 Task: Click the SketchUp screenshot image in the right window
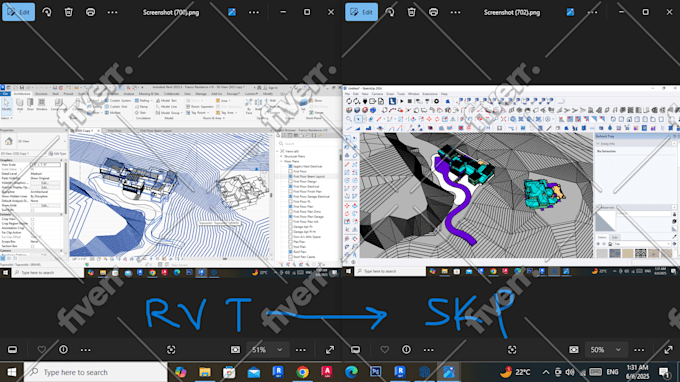511,181
